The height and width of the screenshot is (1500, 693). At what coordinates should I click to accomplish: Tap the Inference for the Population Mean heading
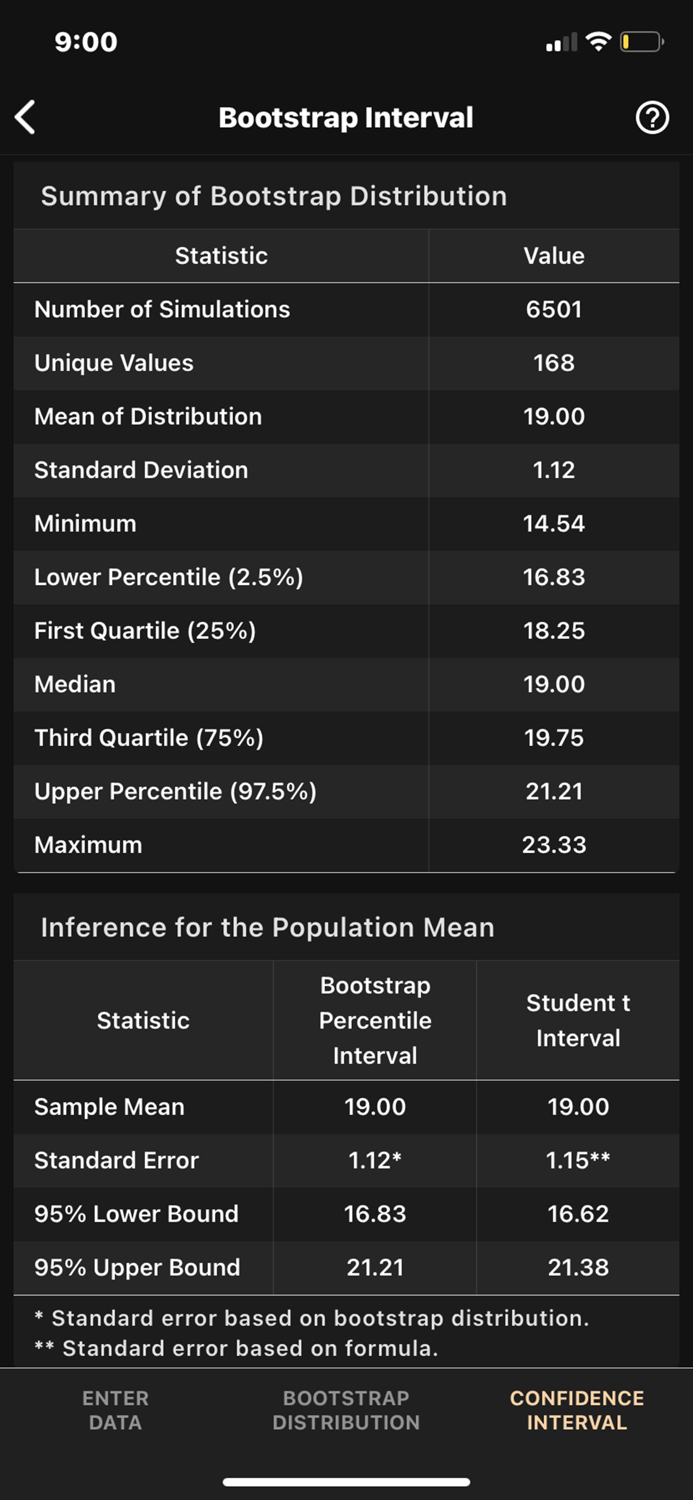tap(267, 927)
